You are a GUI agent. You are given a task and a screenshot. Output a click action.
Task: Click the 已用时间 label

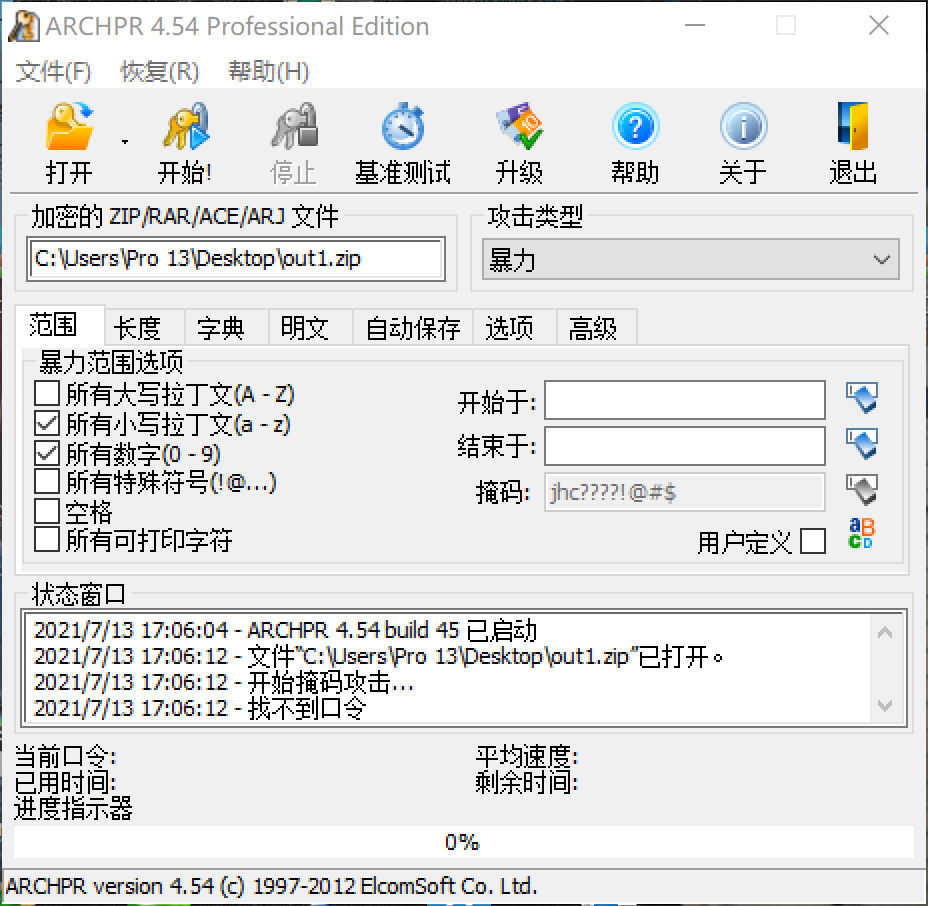coord(65,782)
